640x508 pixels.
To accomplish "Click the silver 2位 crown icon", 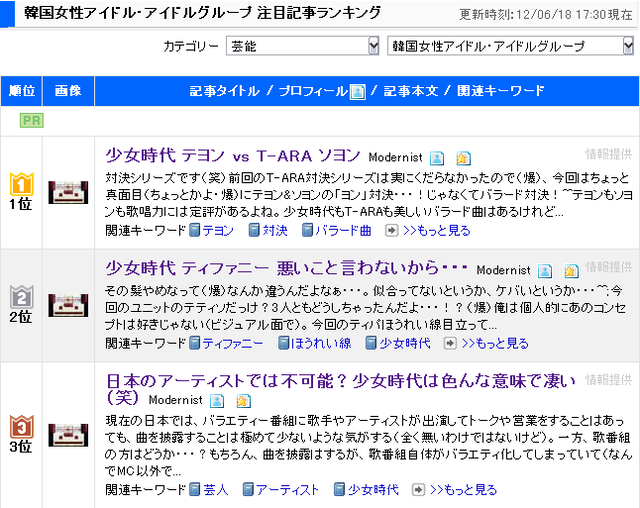I will tap(21, 297).
